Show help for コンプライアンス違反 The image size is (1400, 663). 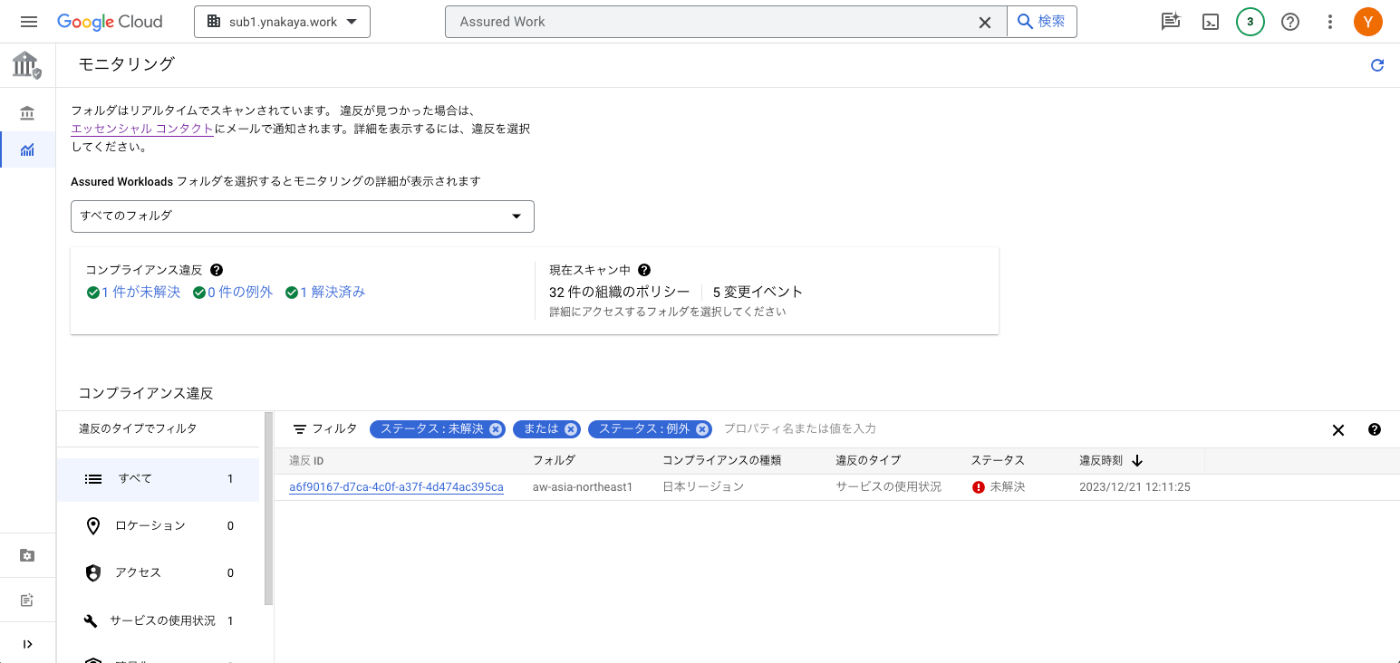click(x=217, y=270)
